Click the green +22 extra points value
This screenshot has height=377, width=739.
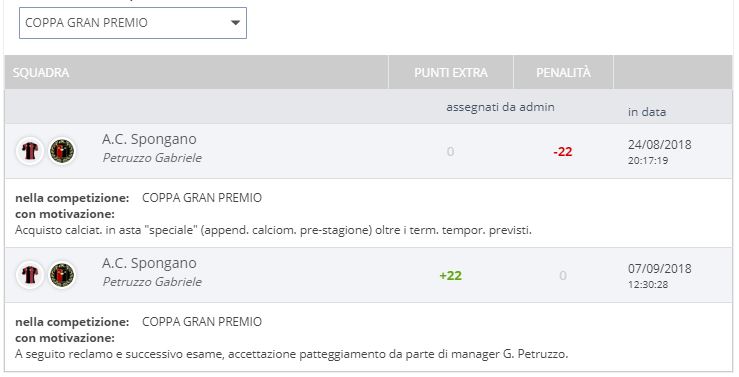451,276
